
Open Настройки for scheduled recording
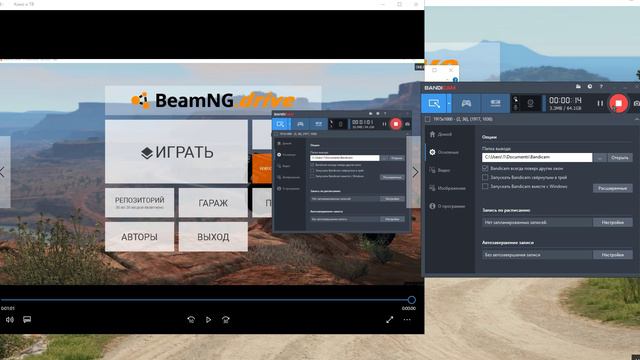pos(613,222)
